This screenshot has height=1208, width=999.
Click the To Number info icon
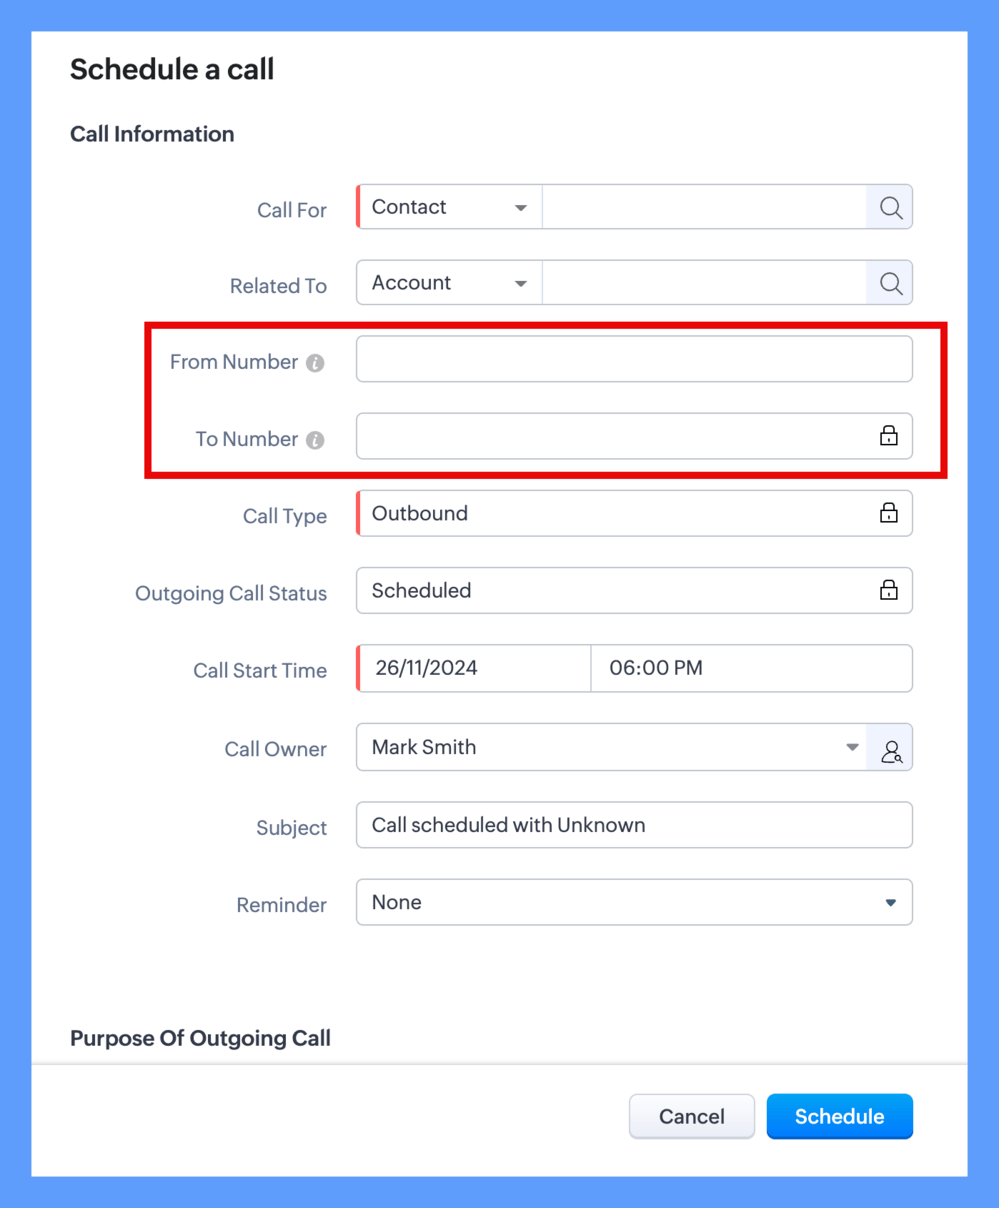pos(315,440)
